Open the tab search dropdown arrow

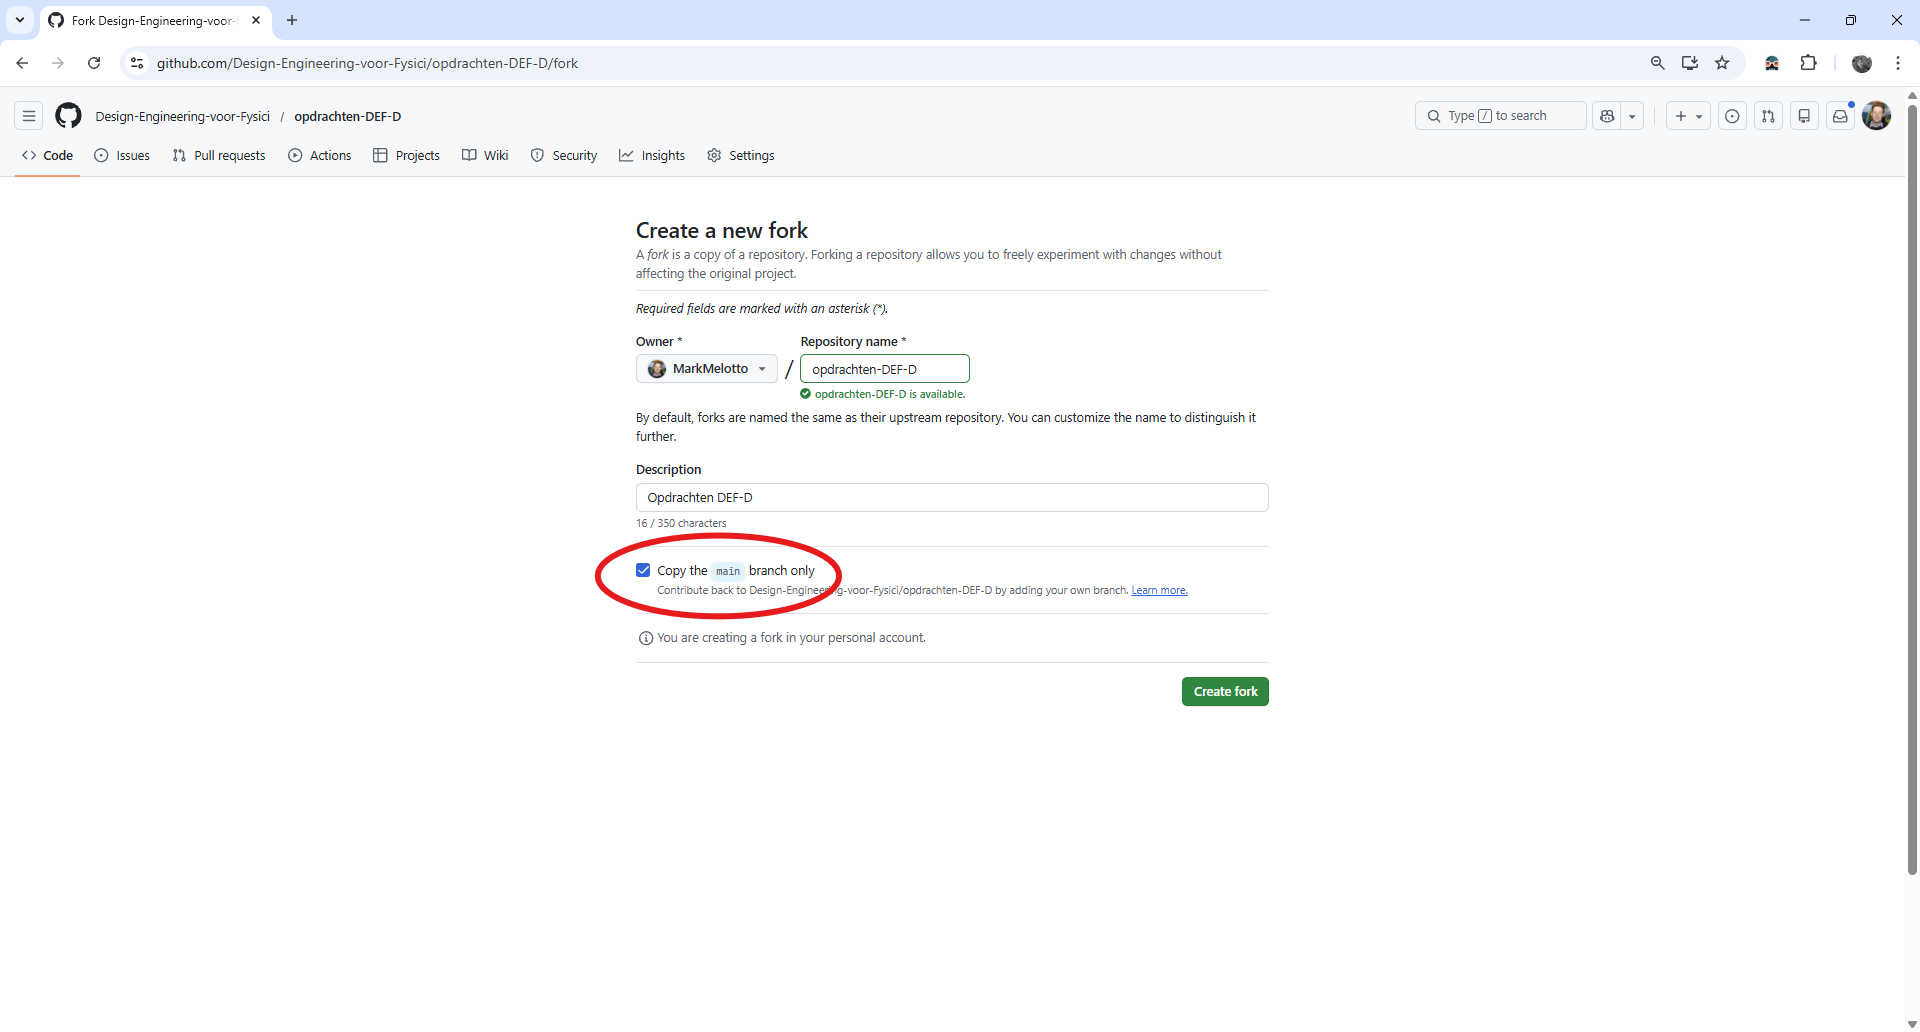[20, 20]
